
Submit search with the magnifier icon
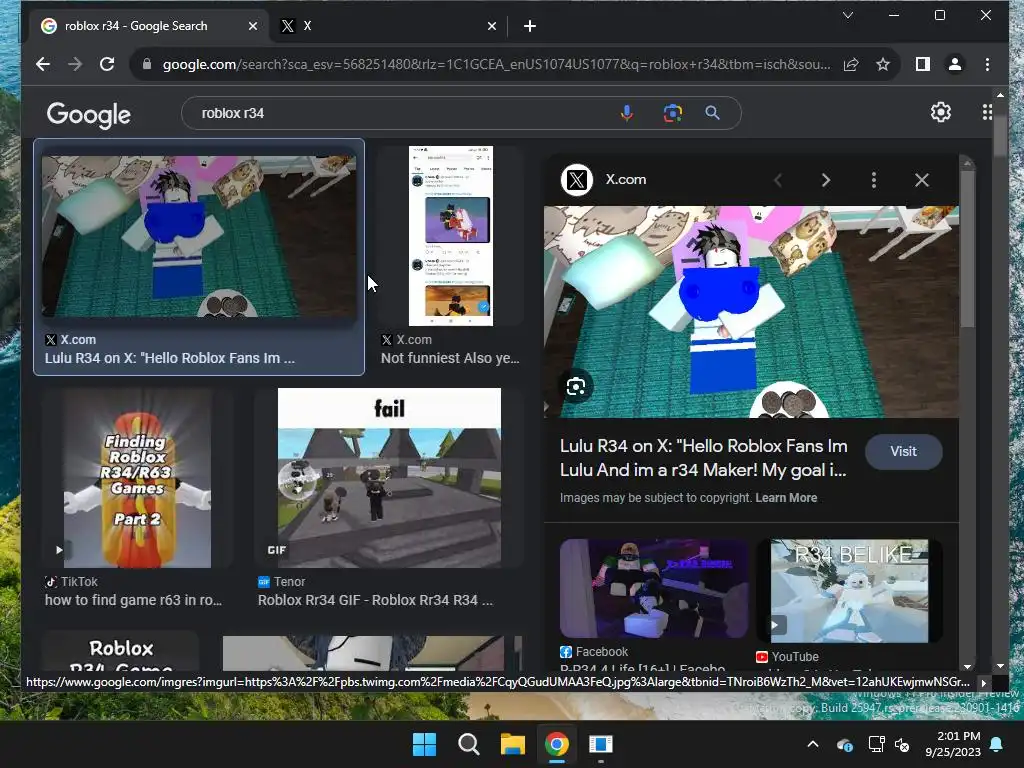712,113
